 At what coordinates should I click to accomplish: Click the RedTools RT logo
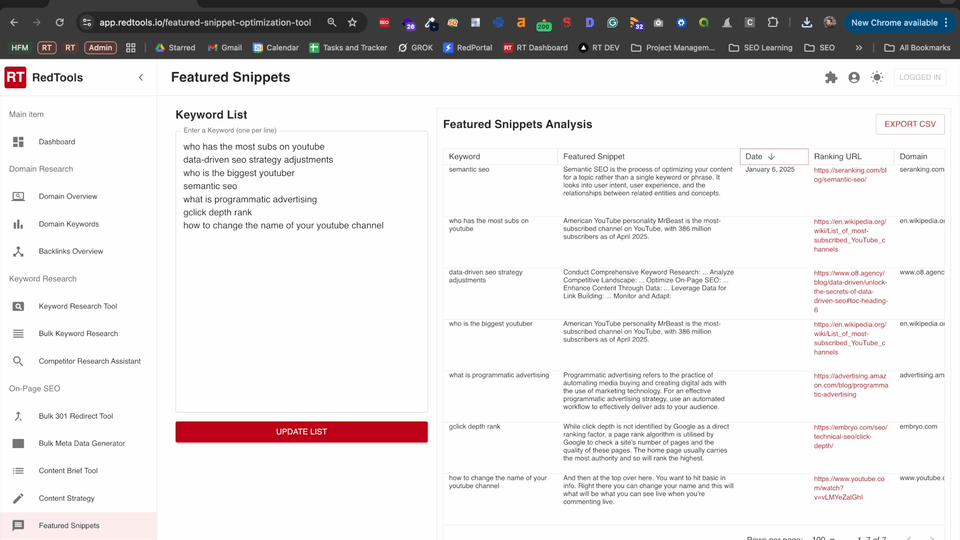(x=15, y=77)
